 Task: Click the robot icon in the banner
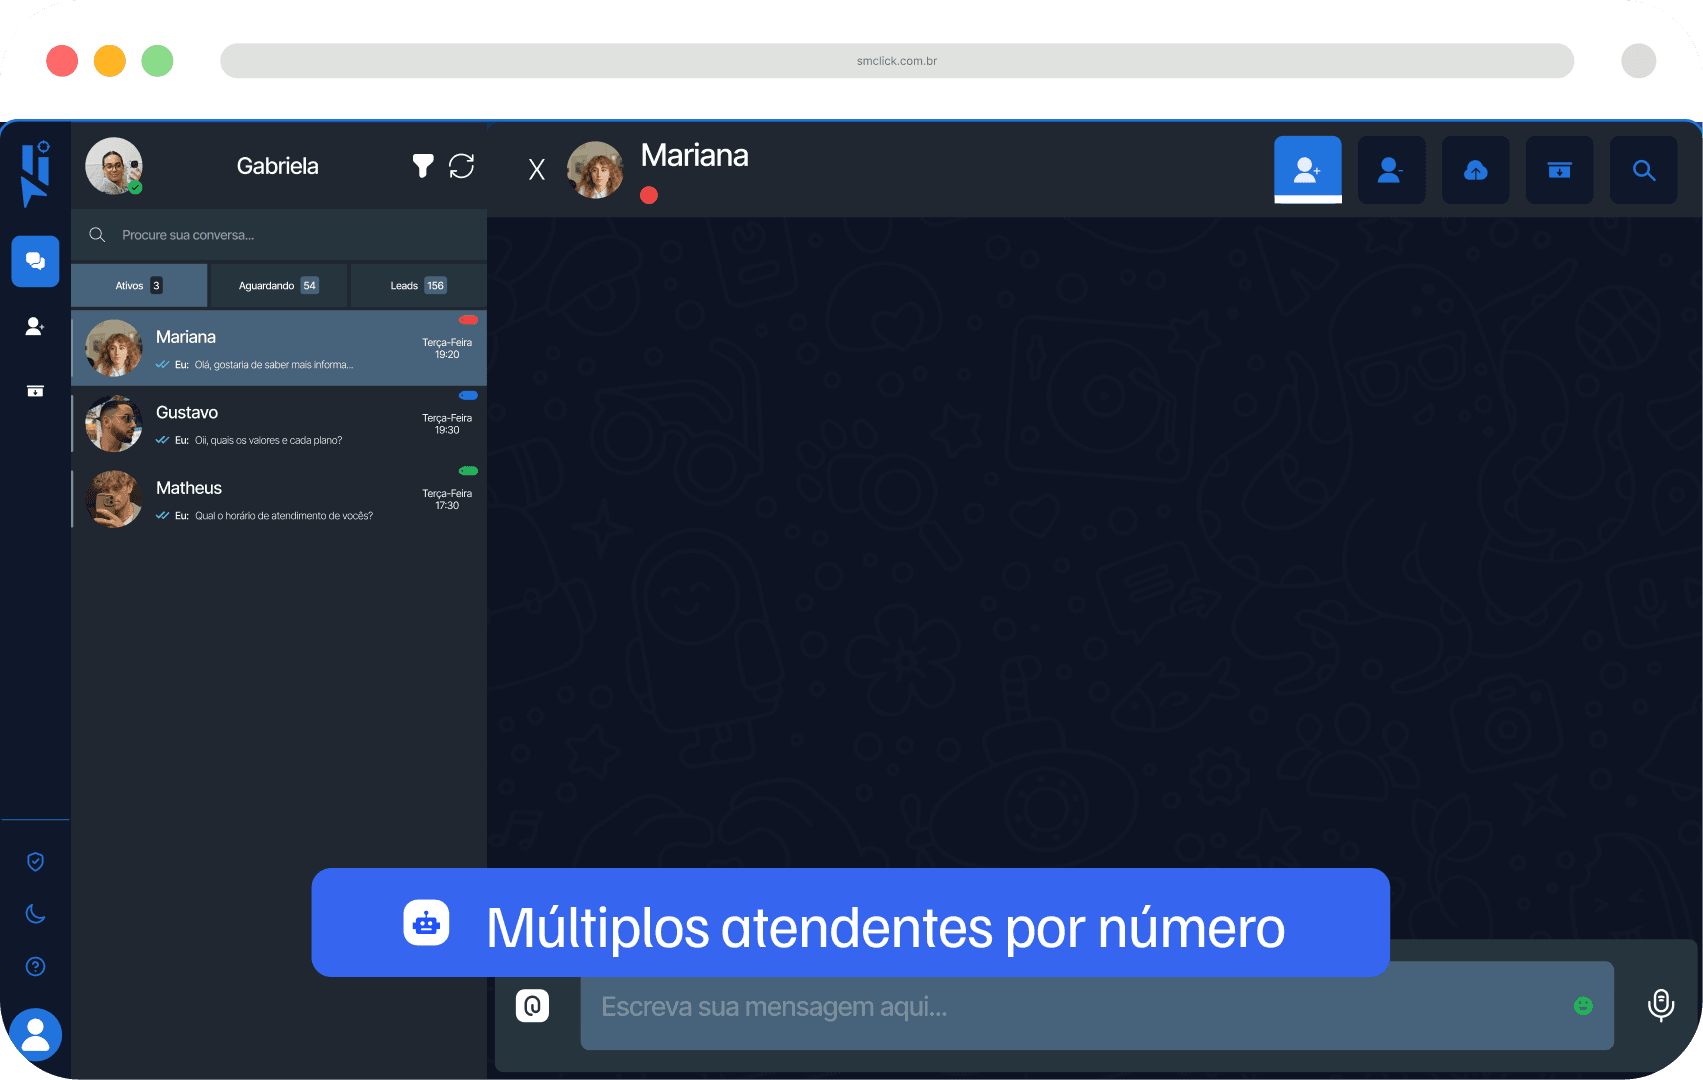(426, 922)
